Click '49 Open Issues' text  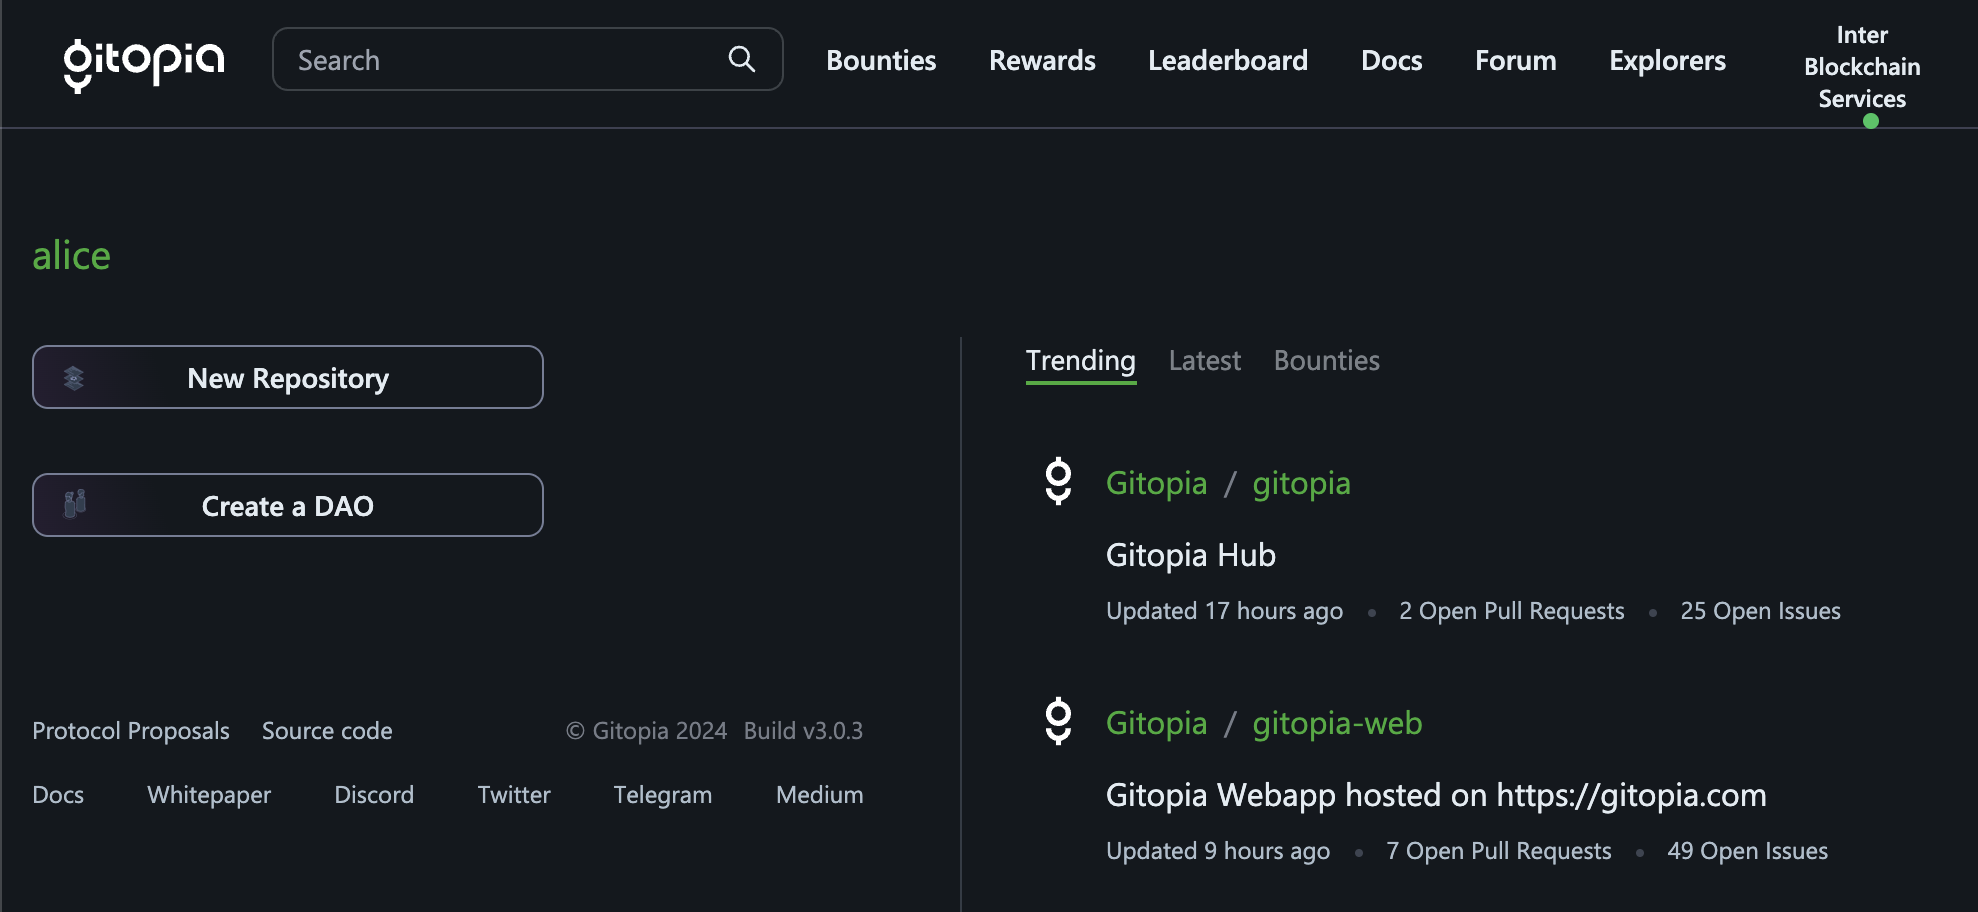tap(1747, 851)
